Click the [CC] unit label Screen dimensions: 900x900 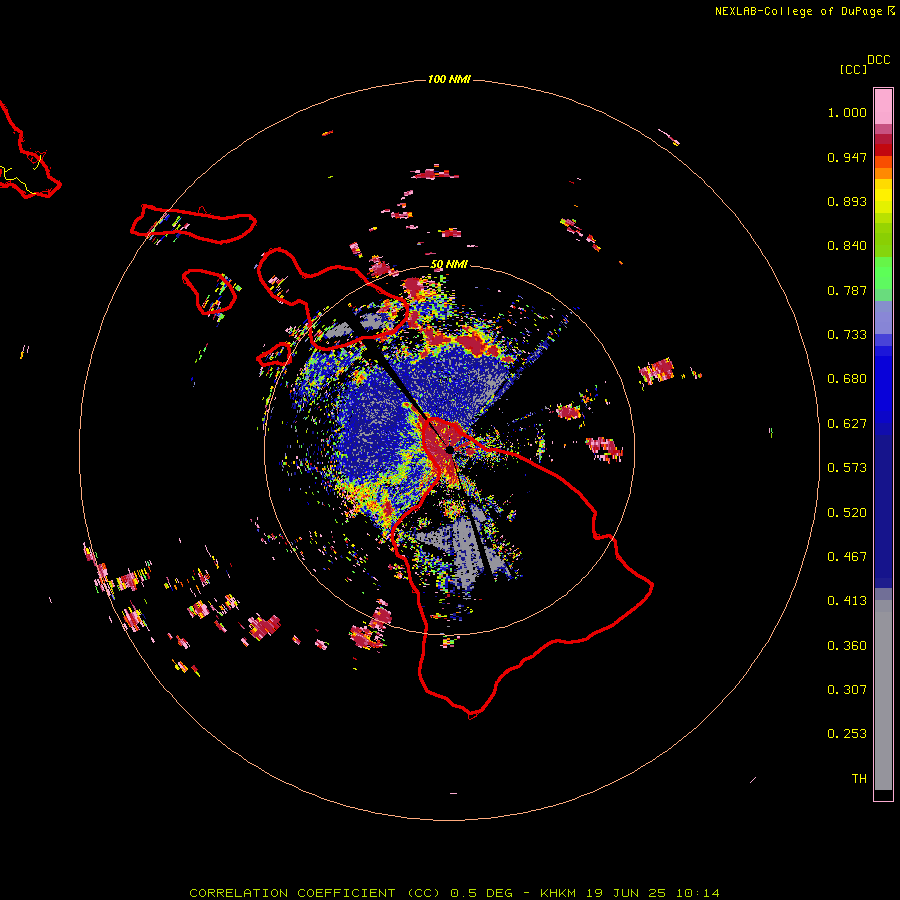[x=853, y=69]
